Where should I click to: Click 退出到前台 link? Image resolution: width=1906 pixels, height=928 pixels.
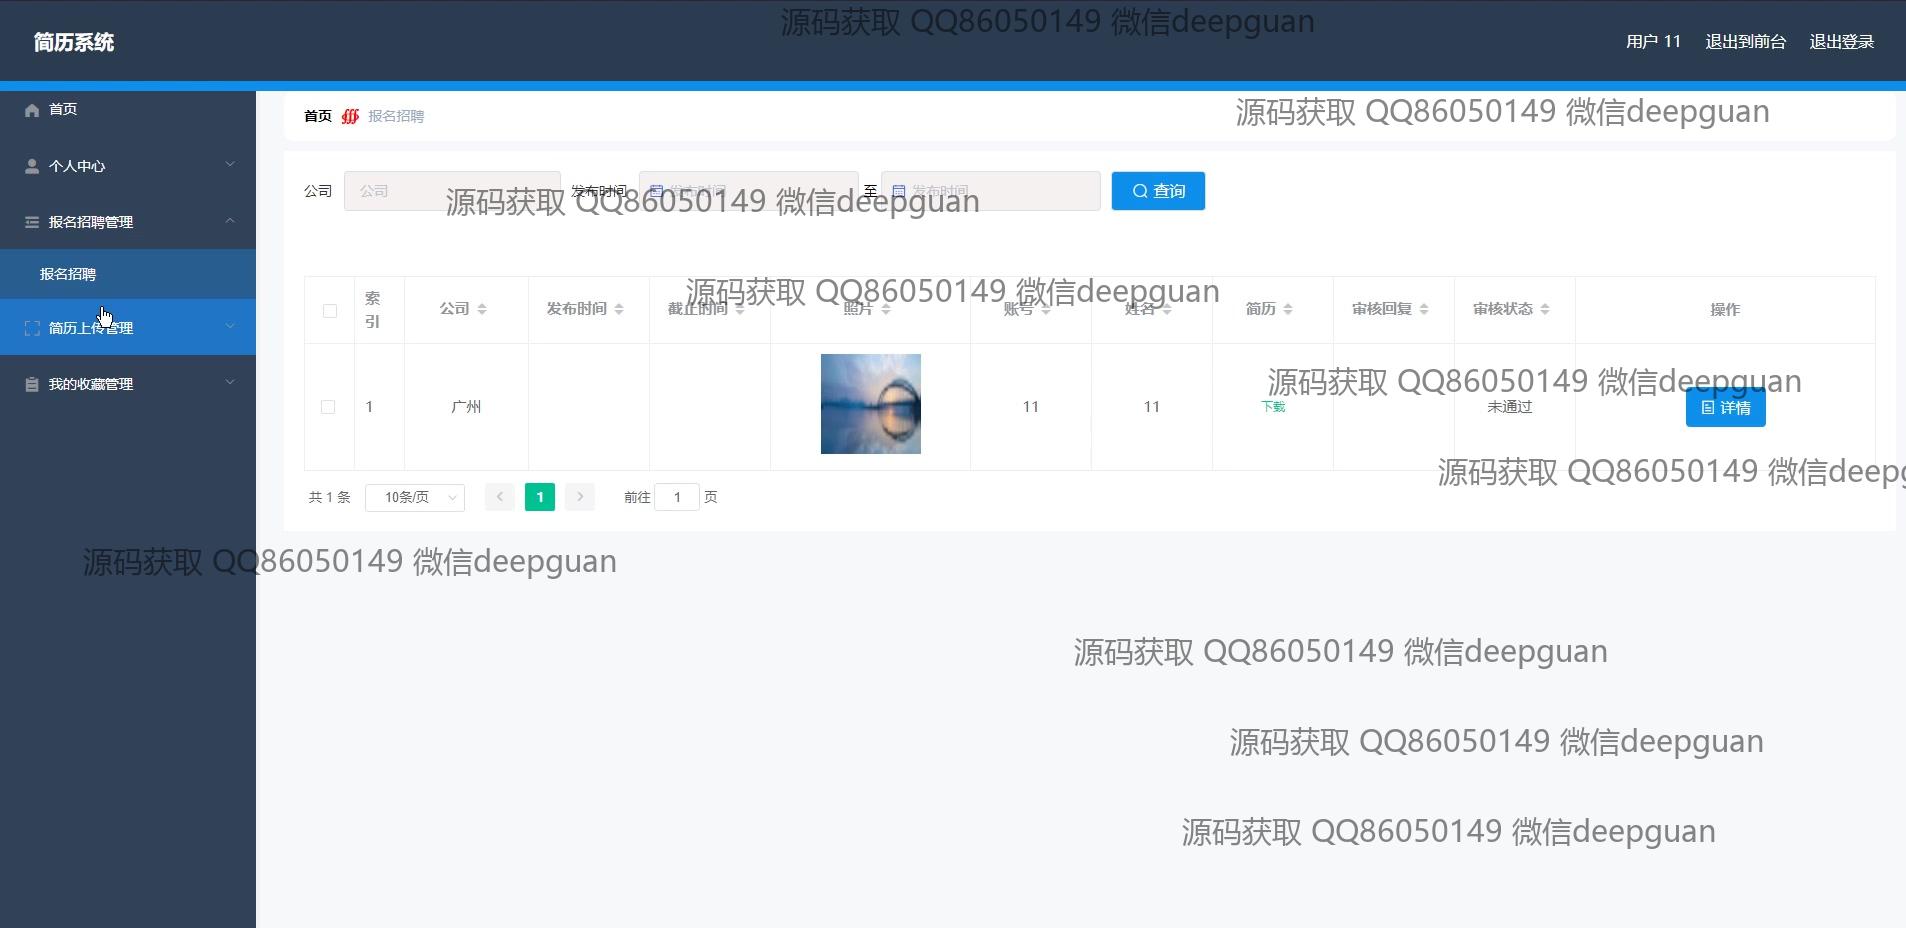click(x=1745, y=42)
